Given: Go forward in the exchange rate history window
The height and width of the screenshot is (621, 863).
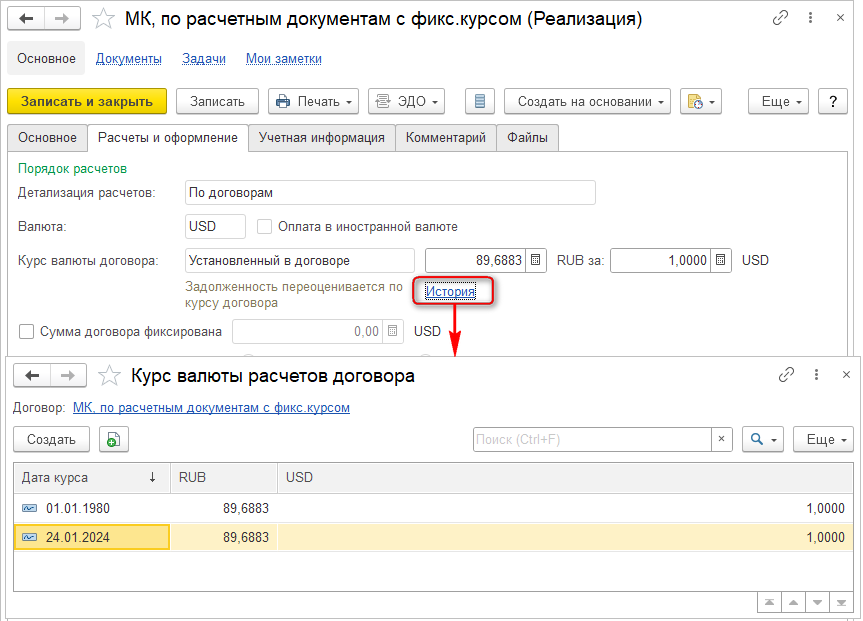Looking at the screenshot, I should [x=68, y=375].
